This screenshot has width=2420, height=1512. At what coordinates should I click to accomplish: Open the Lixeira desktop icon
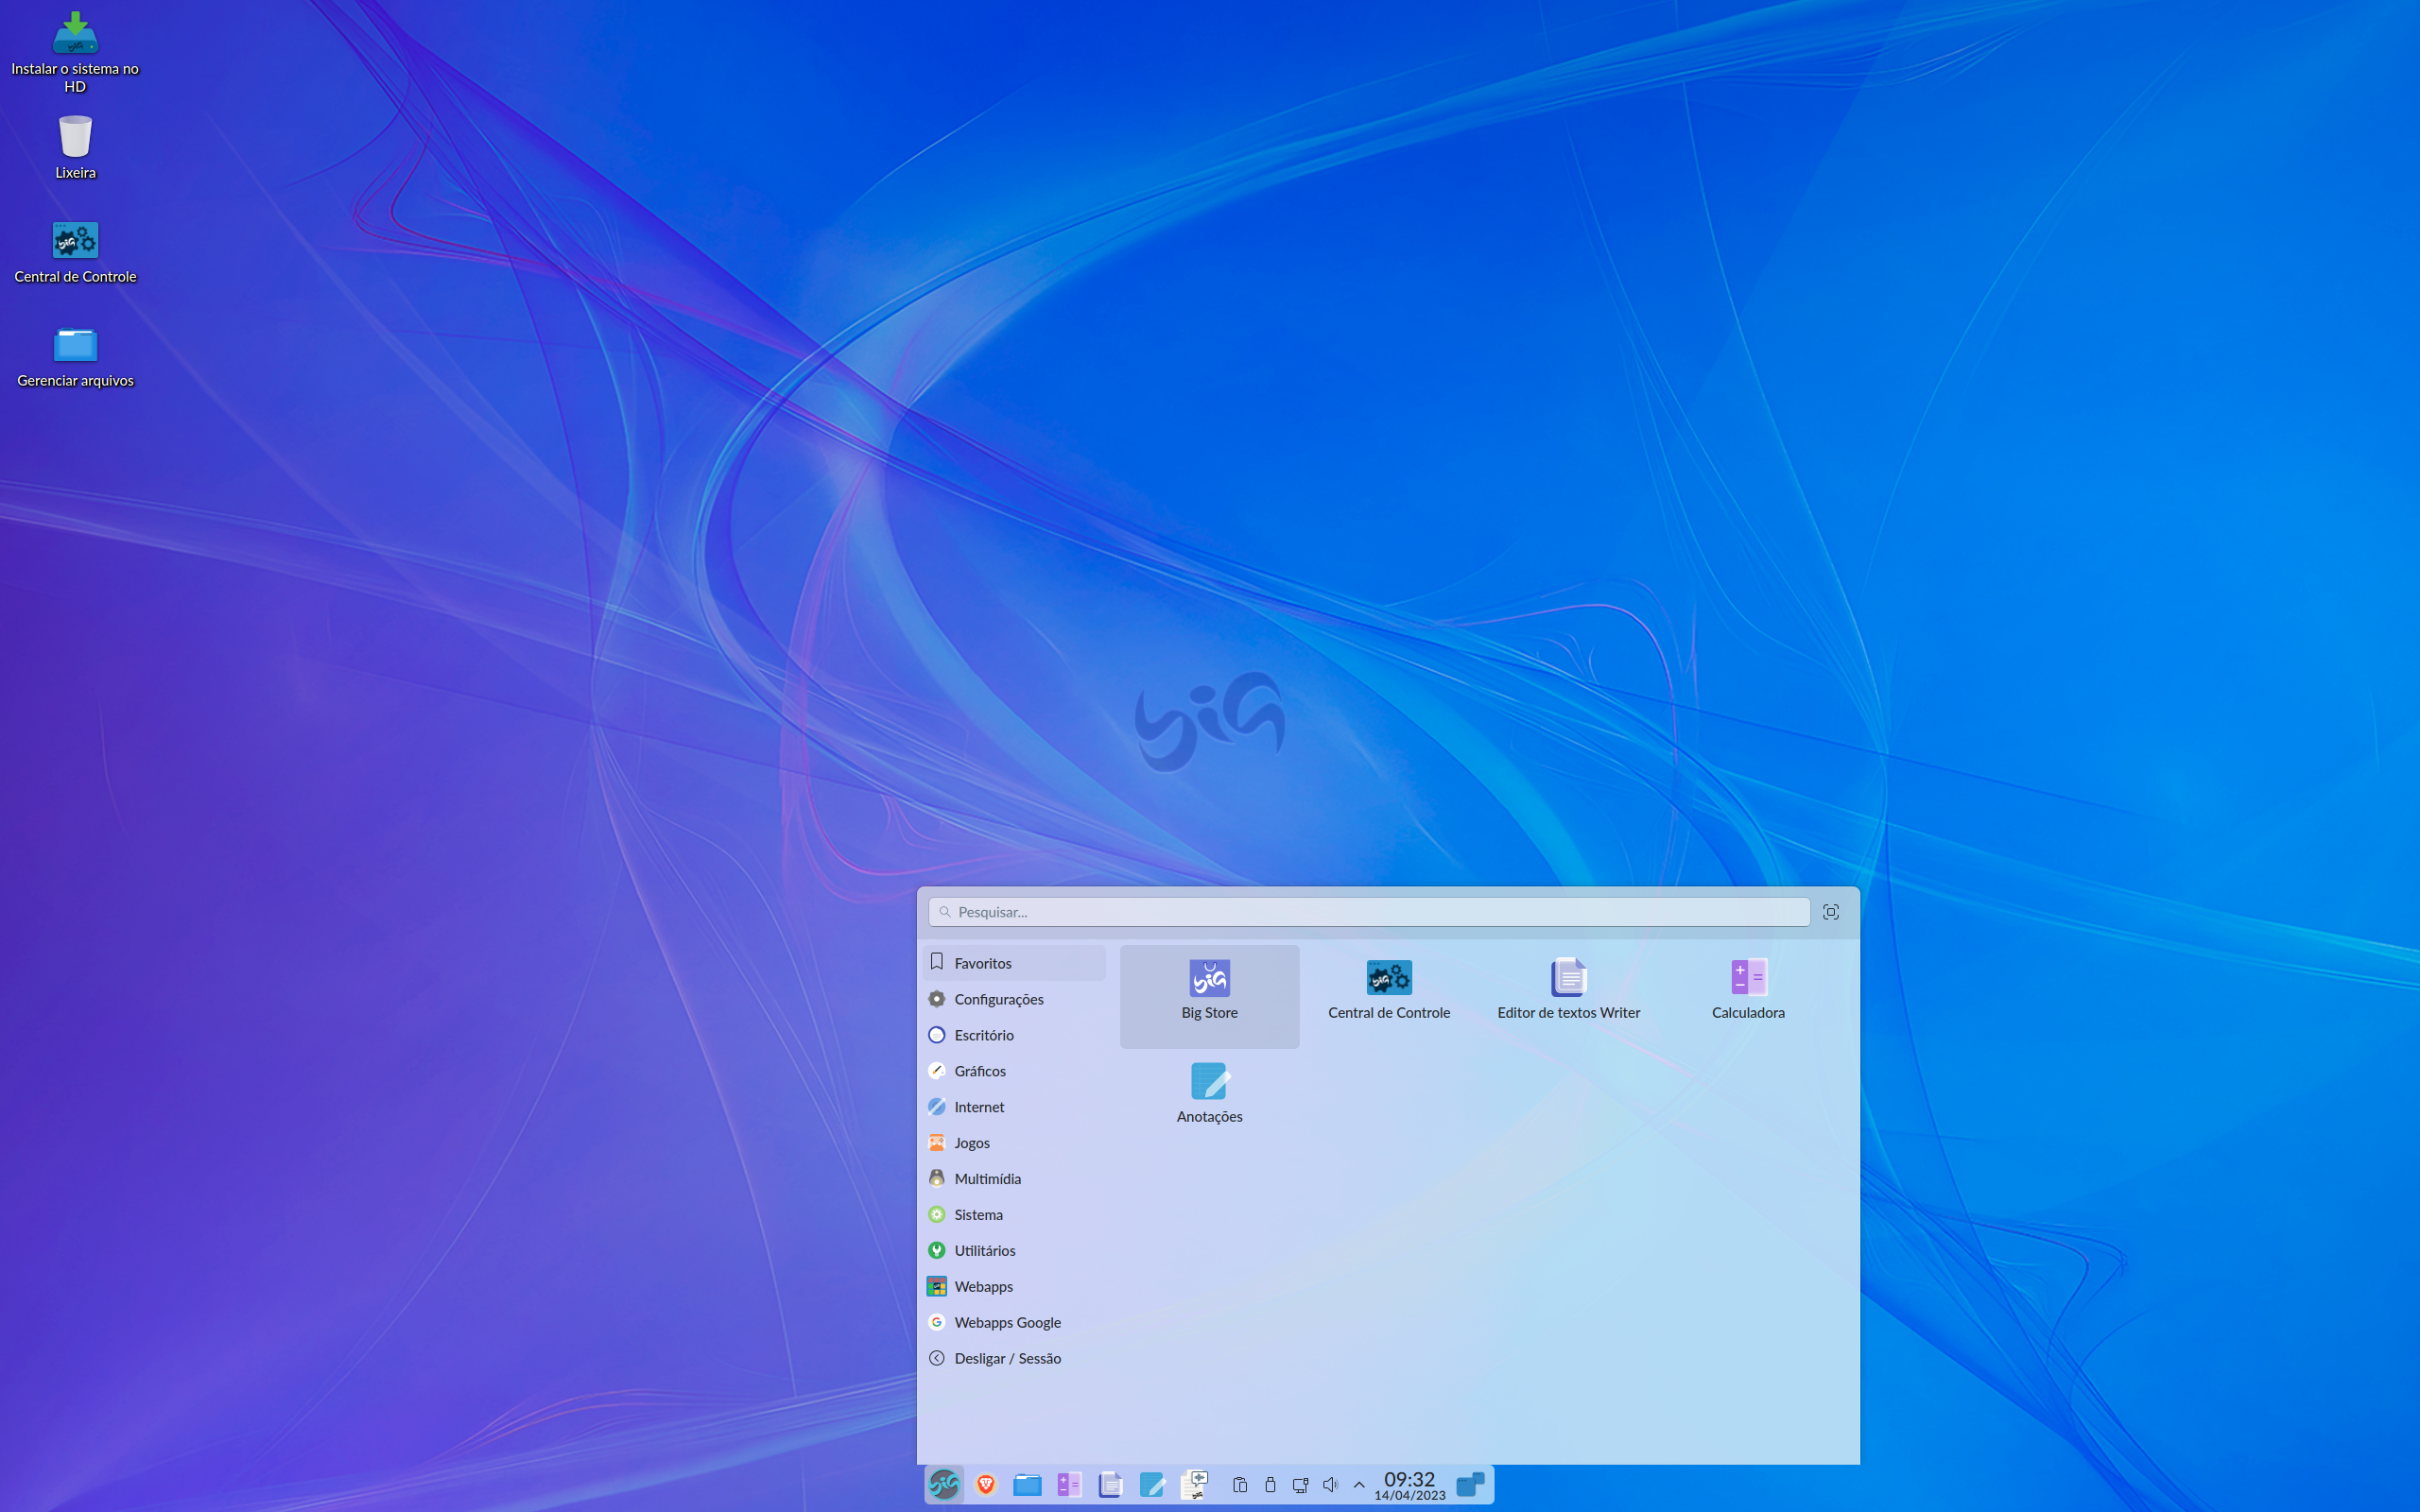click(75, 147)
